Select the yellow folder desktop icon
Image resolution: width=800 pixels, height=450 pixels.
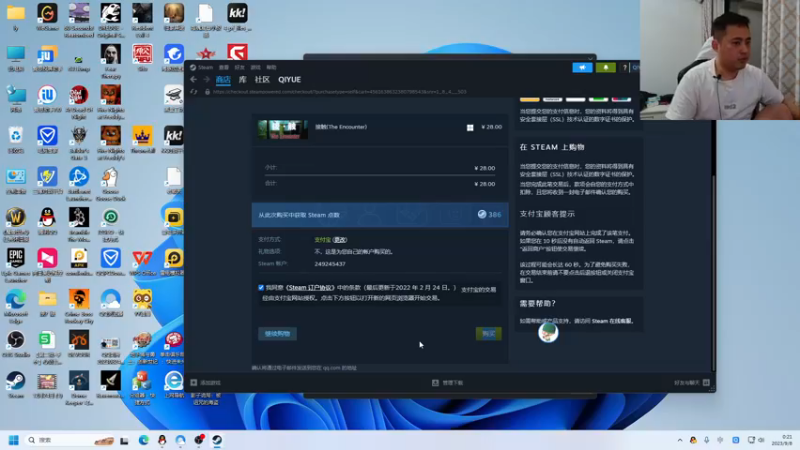pos(15,17)
